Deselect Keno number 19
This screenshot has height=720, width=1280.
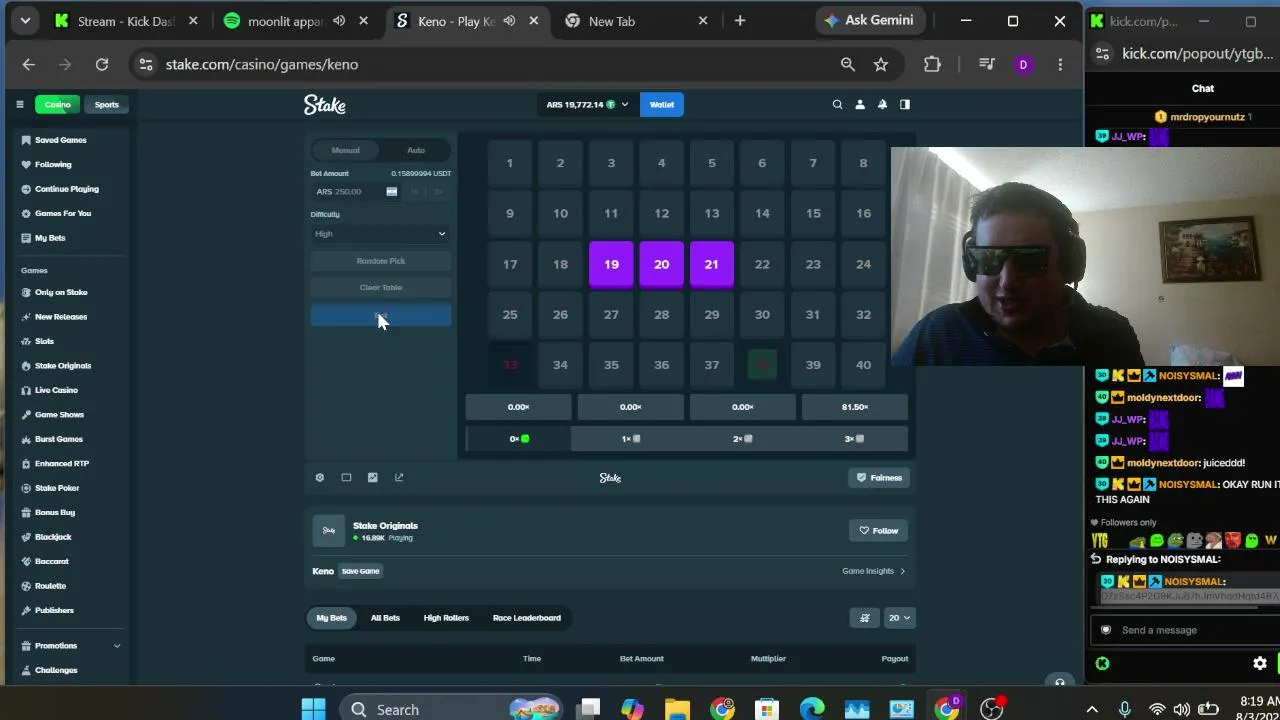pyautogui.click(x=611, y=264)
